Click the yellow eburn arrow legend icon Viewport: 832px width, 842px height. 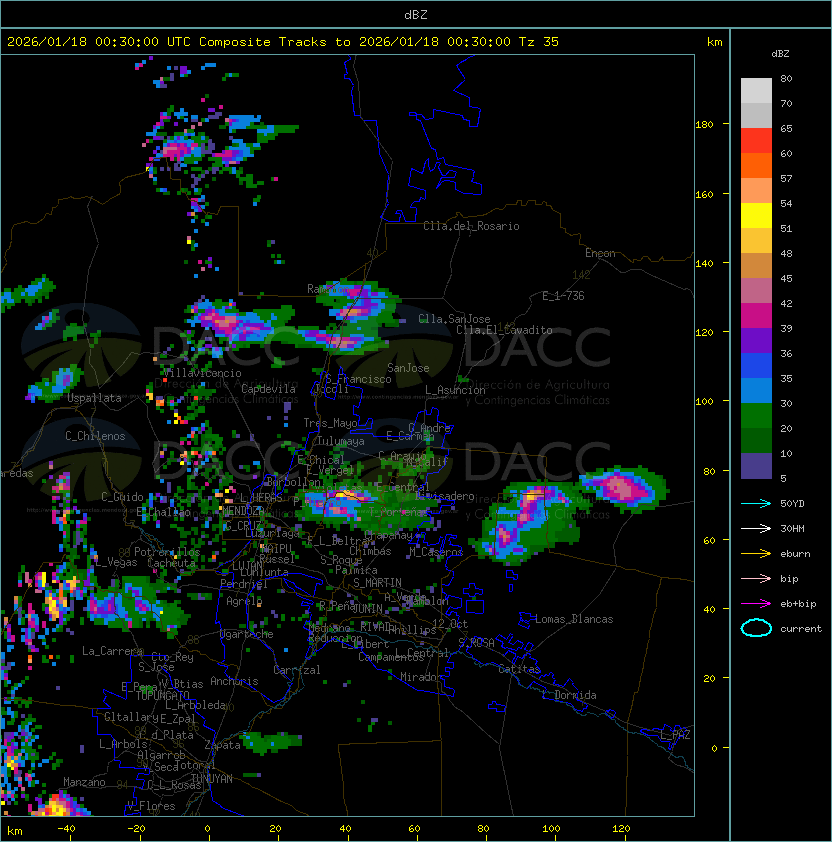(756, 554)
